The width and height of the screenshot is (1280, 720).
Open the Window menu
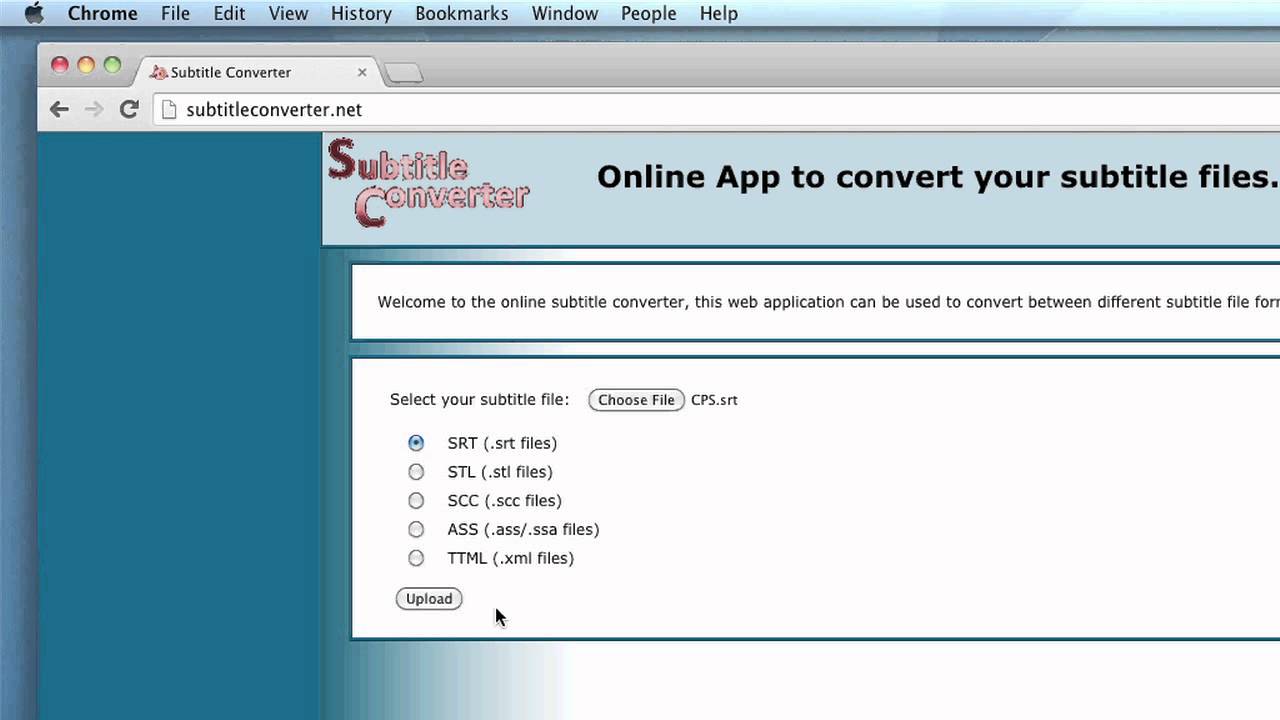(564, 13)
